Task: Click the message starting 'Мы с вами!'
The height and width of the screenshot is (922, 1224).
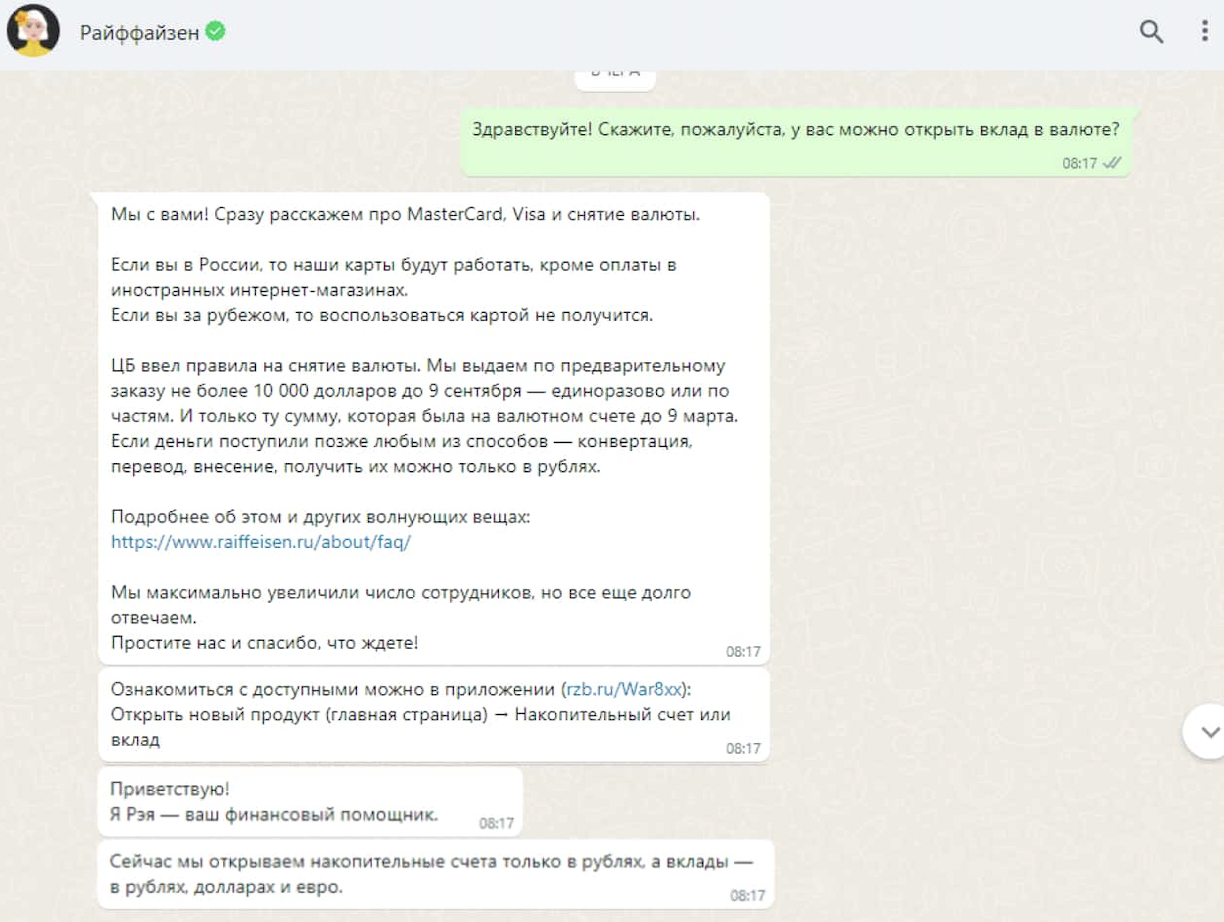Action: tap(434, 429)
